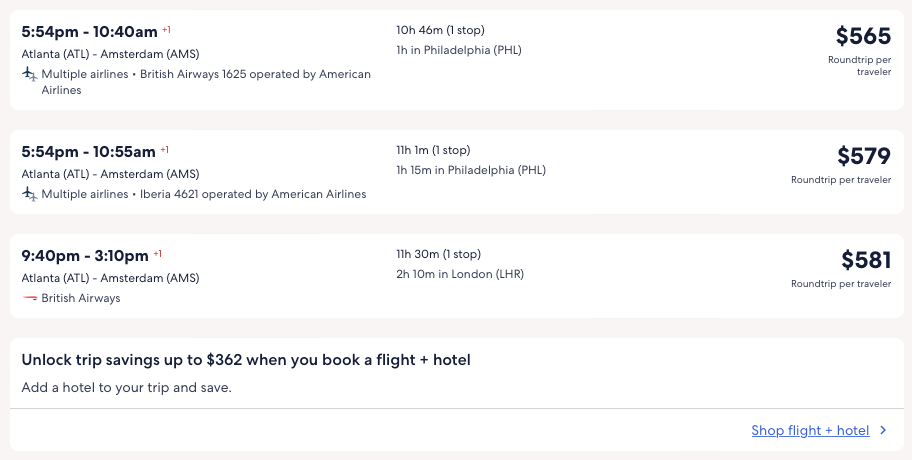
Task: Click the $579 roundtrip price
Action: tap(863, 157)
